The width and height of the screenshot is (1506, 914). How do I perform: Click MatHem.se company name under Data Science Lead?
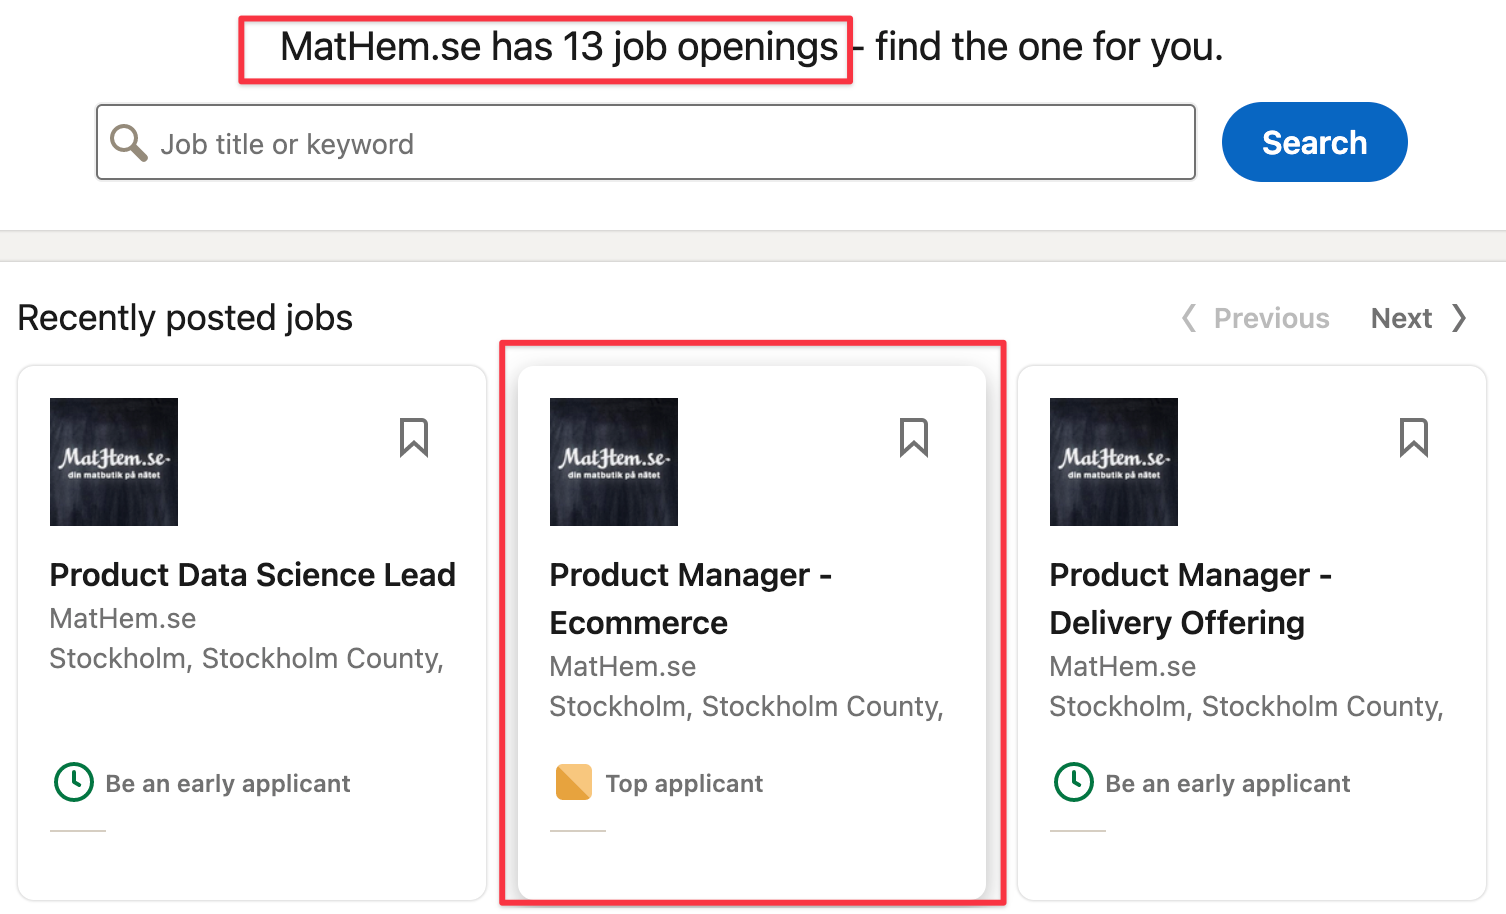[x=123, y=619]
